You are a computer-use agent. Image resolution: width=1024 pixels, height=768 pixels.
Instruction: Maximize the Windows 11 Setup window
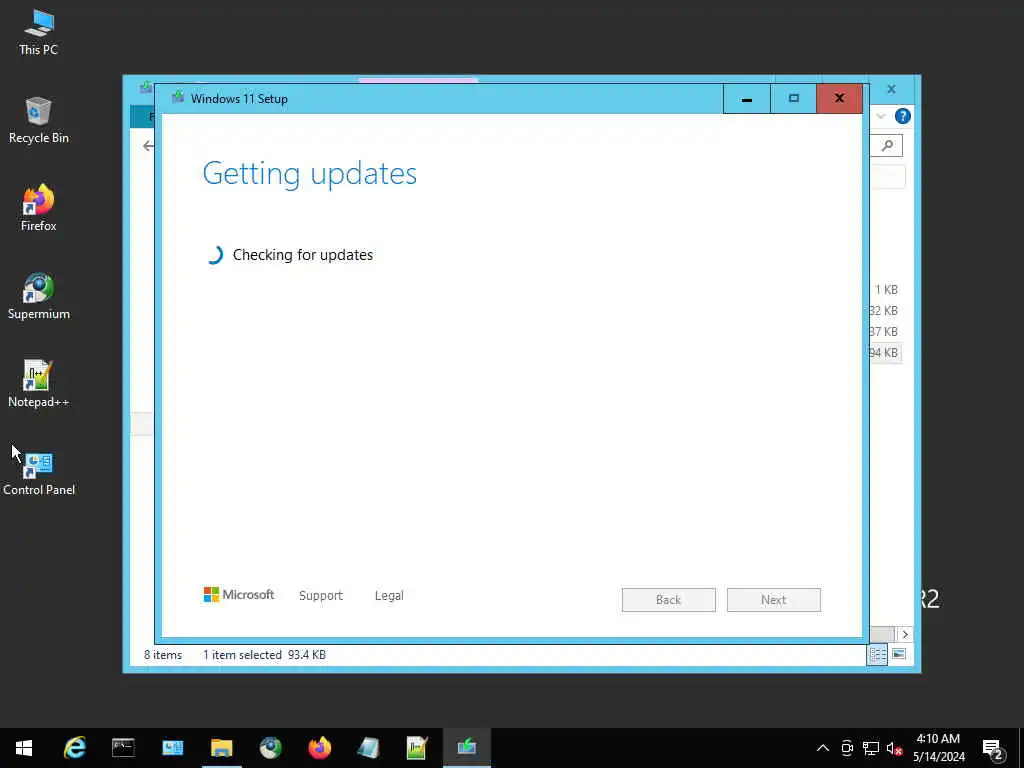pyautogui.click(x=793, y=99)
